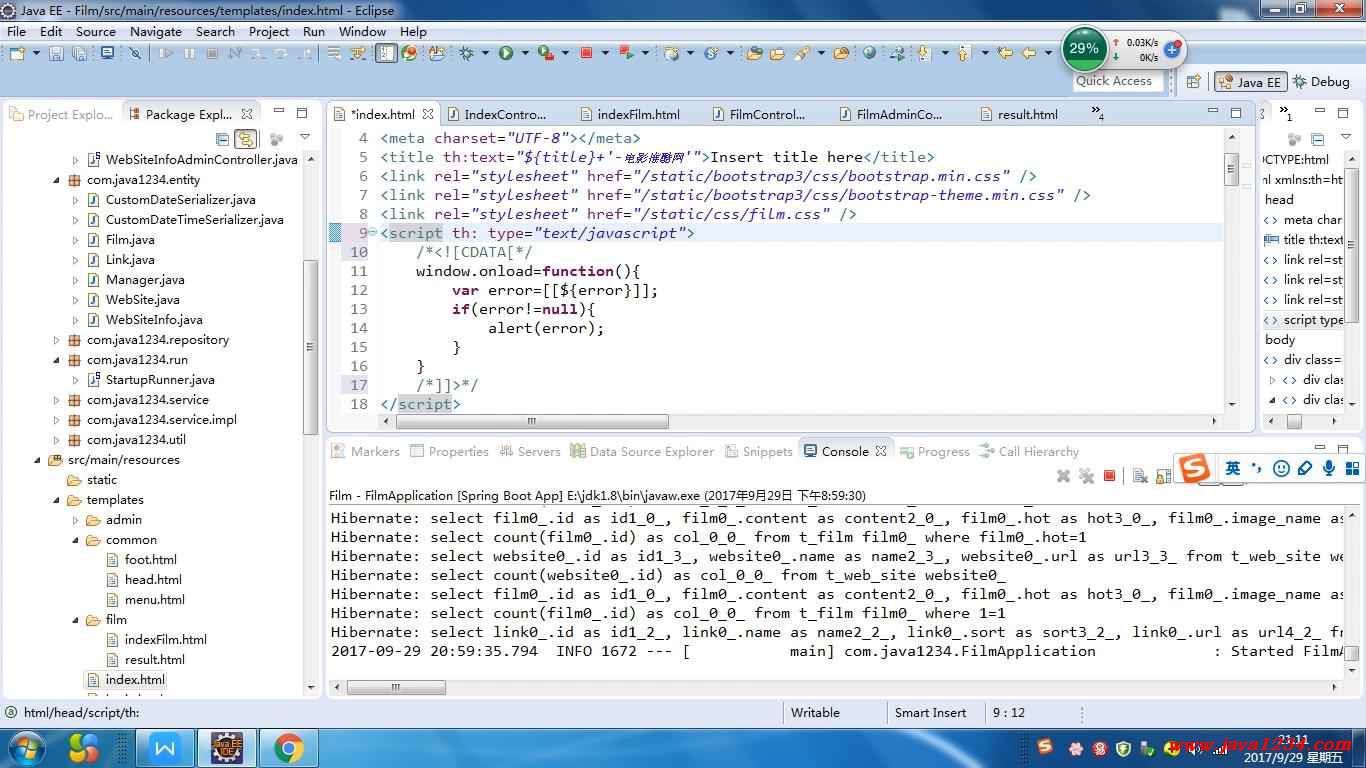Click the New wizard toolbar icon
This screenshot has width=1366, height=768.
(17, 53)
